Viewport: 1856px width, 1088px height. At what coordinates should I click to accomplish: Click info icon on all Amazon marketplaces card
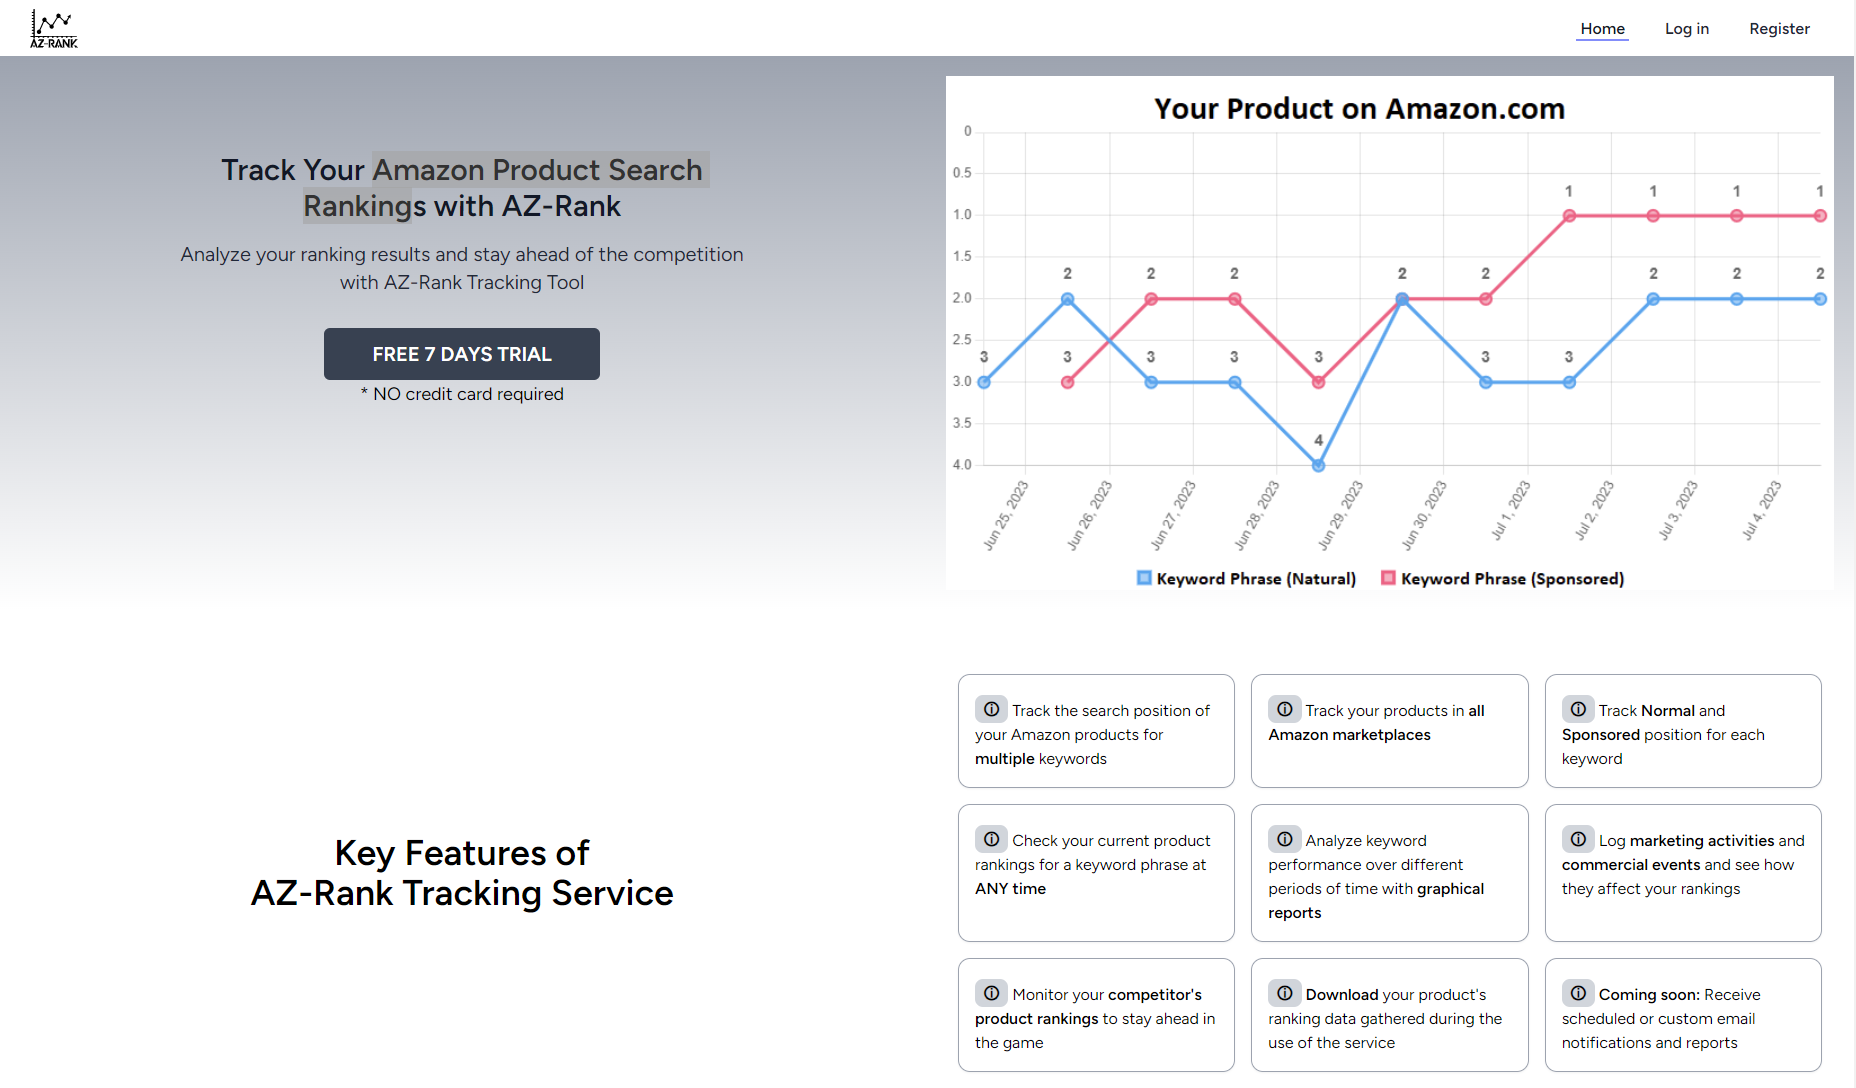click(1285, 709)
